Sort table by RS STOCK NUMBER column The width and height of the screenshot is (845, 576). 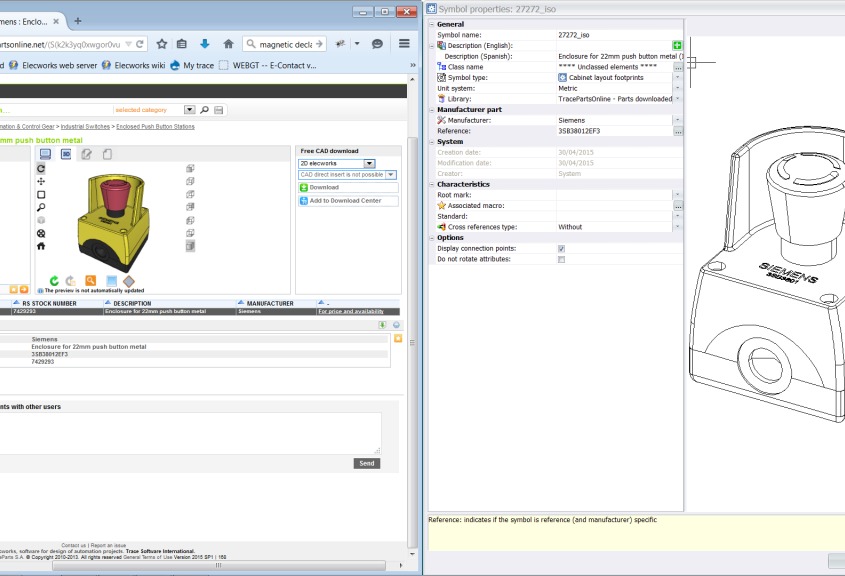click(x=50, y=303)
